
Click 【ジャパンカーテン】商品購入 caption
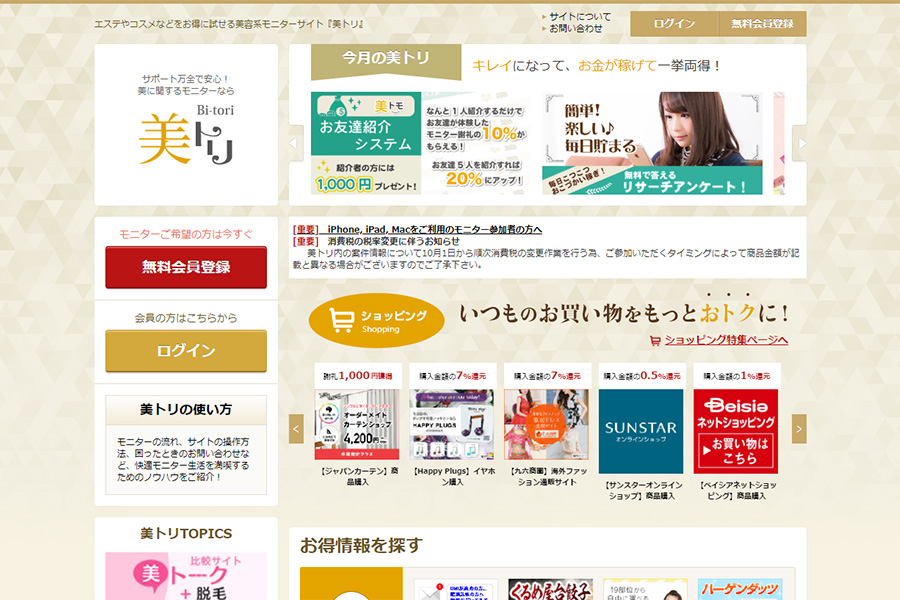point(357,477)
